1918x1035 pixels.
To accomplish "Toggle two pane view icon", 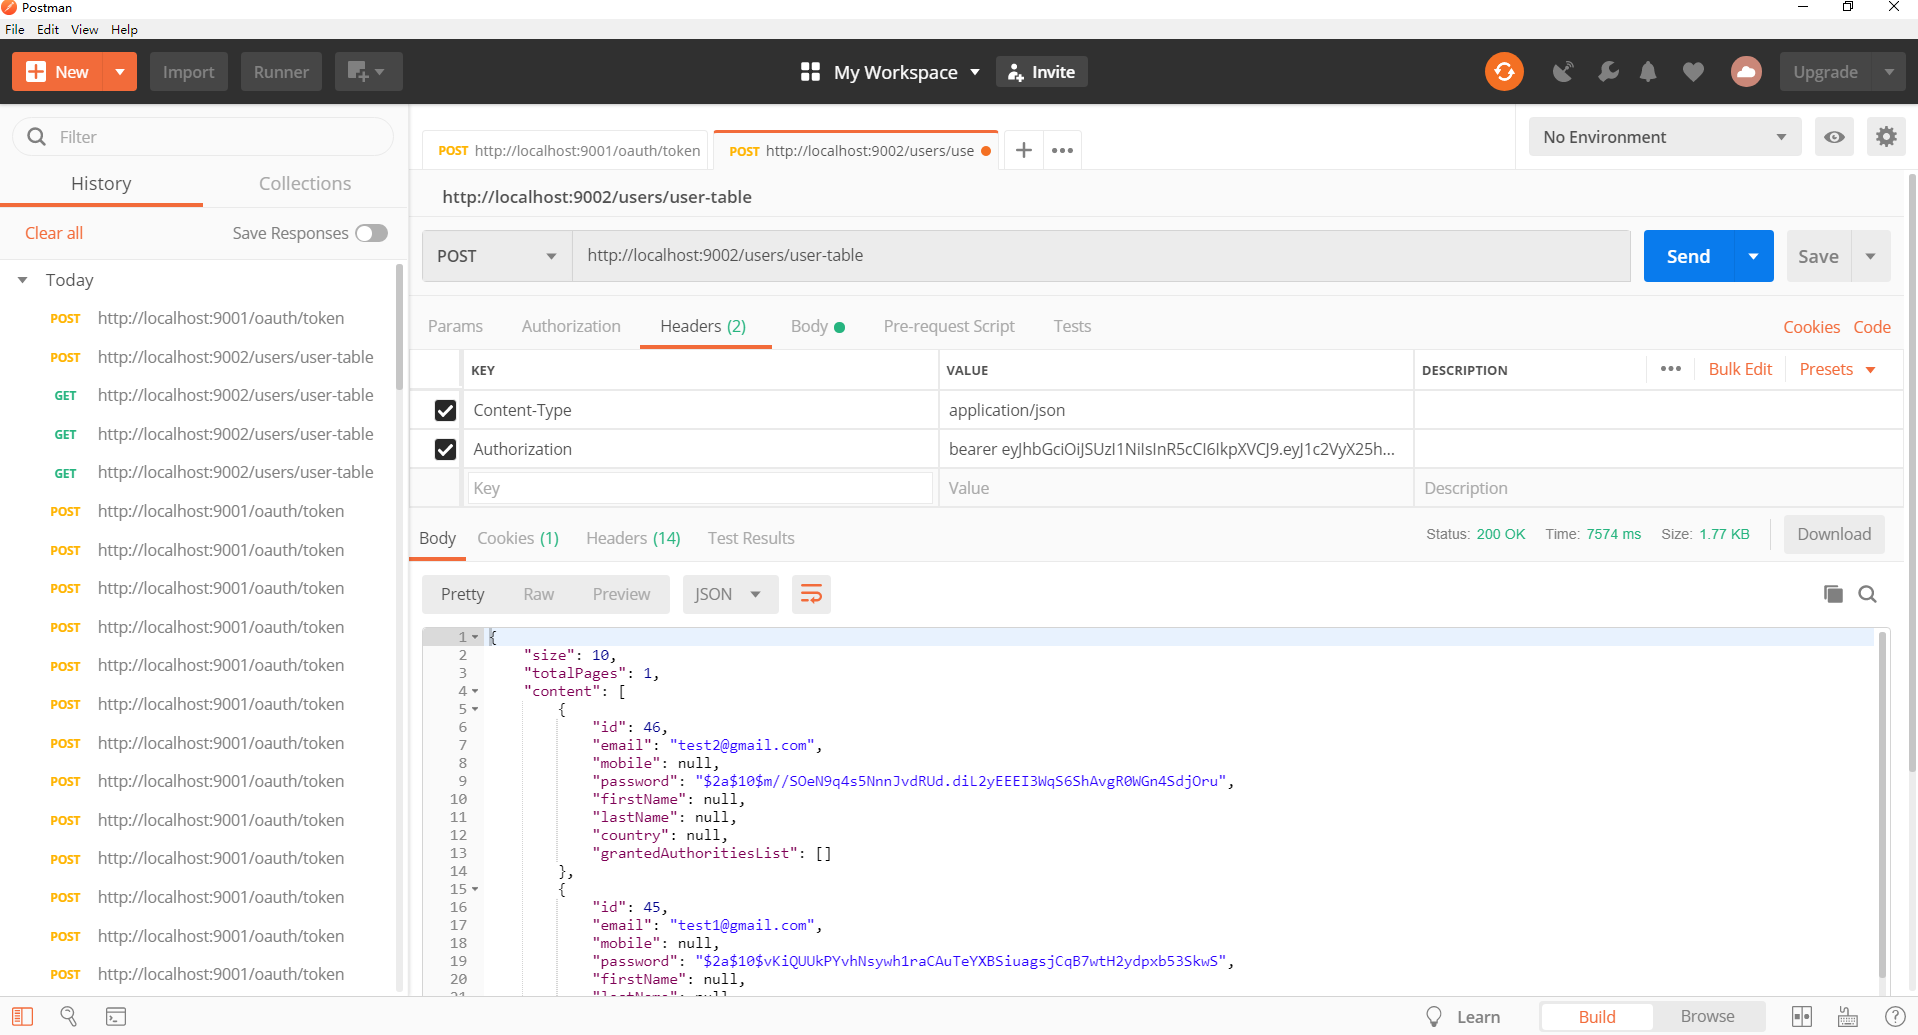I will tap(1802, 1016).
